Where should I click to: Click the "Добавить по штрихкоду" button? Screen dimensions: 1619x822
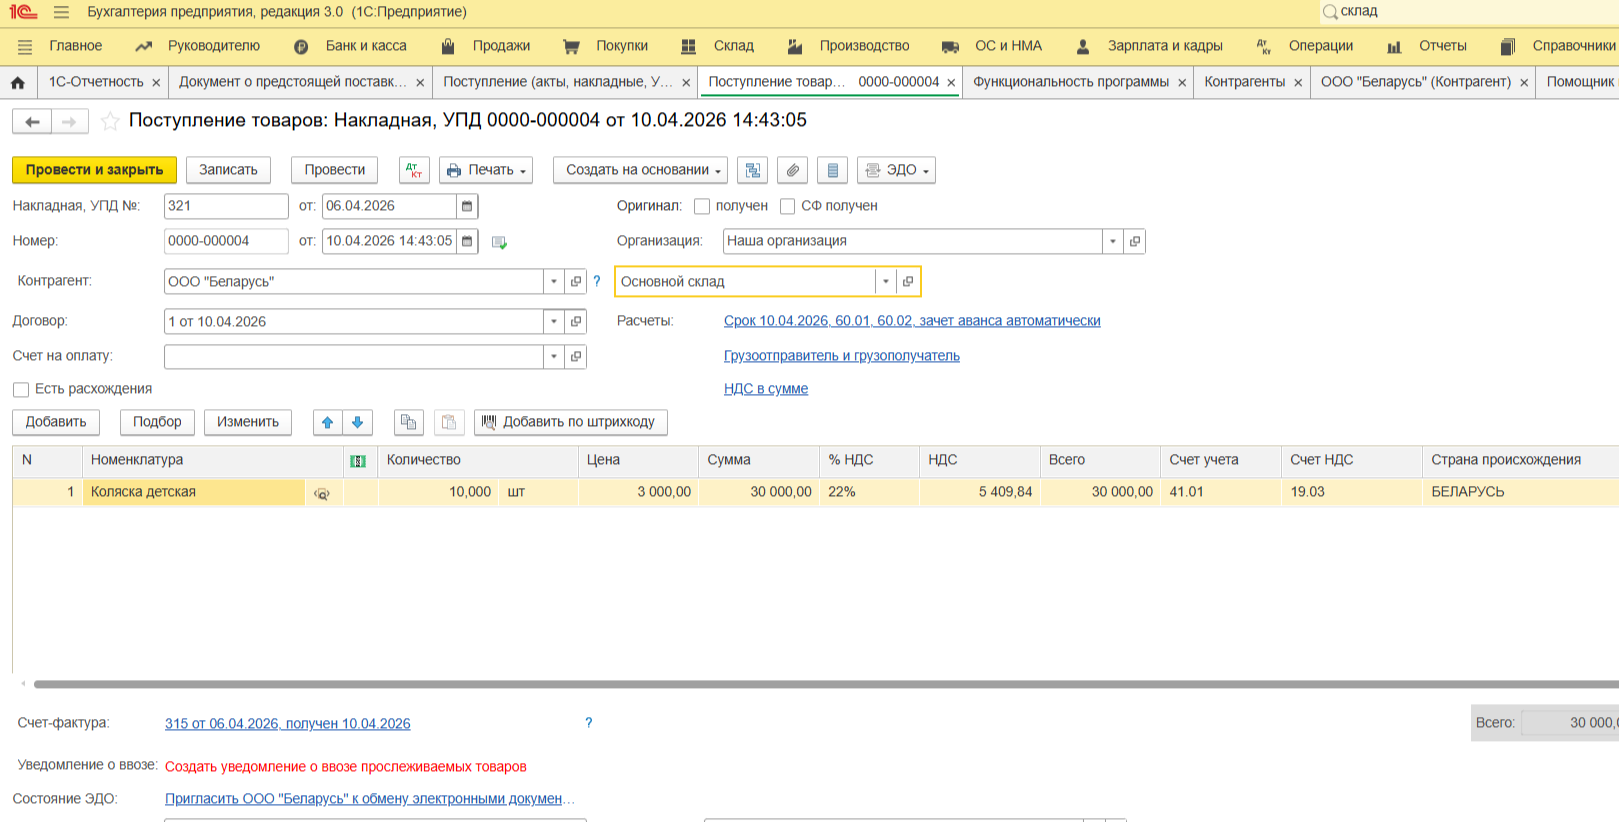pyautogui.click(x=570, y=422)
